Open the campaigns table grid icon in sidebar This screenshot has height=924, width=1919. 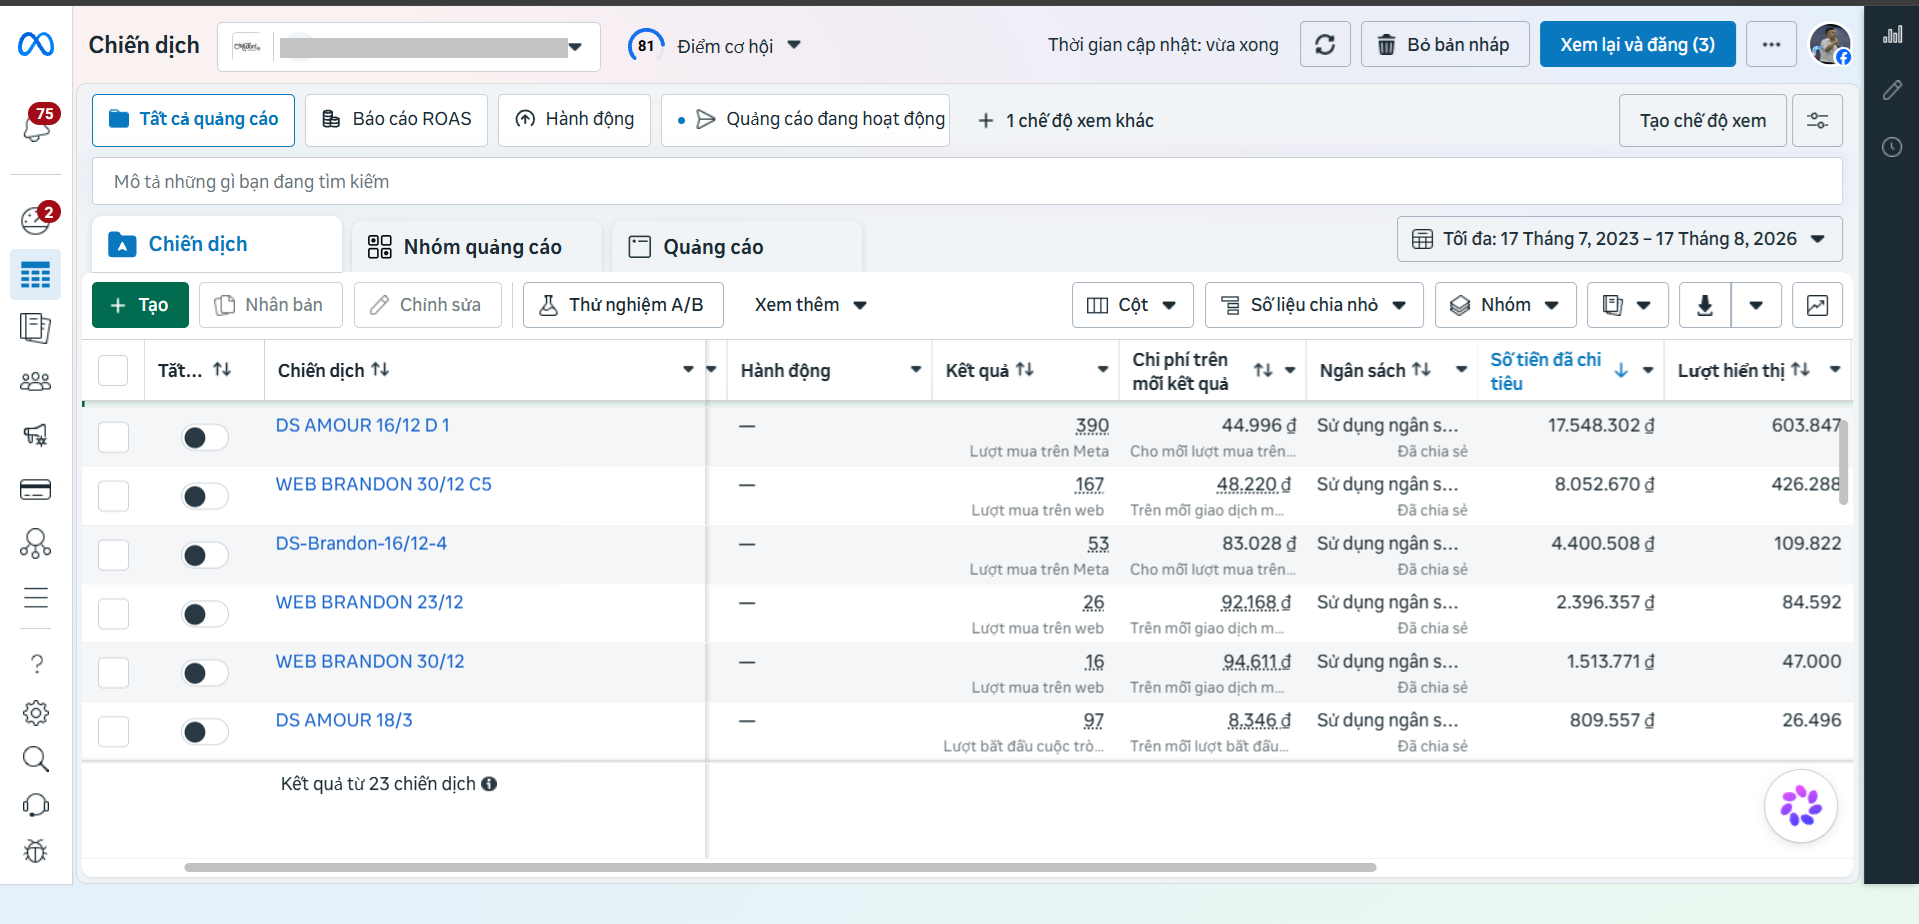click(x=35, y=275)
